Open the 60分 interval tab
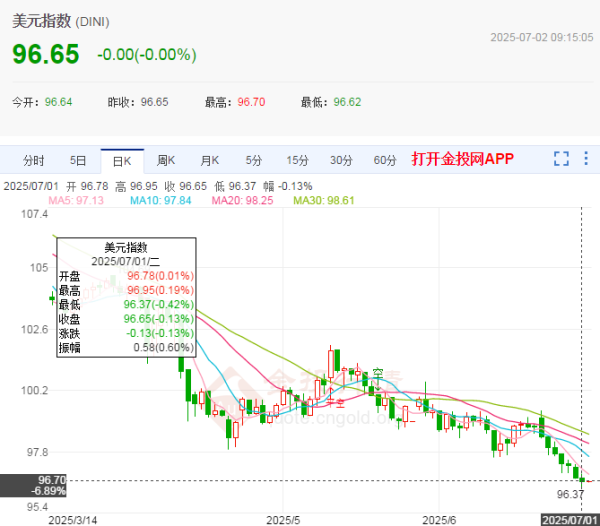This screenshot has width=600, height=526. tap(385, 160)
